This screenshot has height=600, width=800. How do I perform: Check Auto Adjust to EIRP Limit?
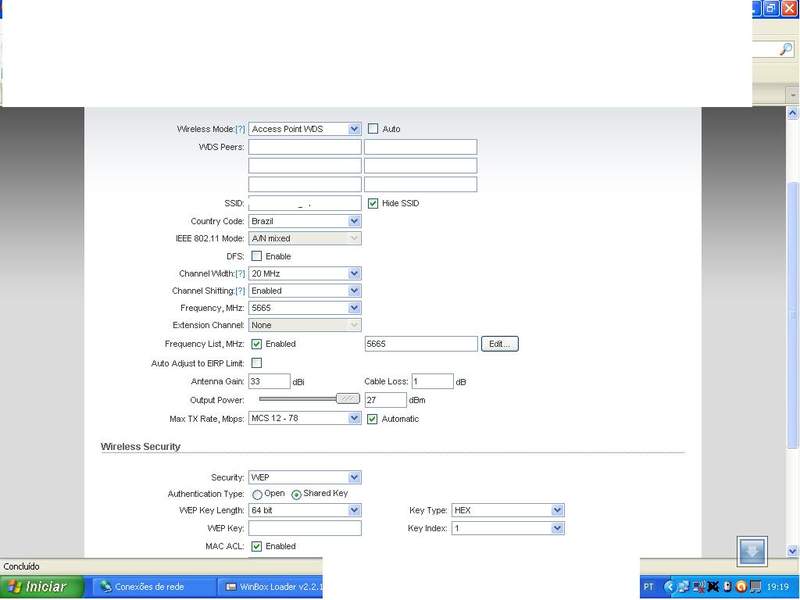tap(257, 363)
